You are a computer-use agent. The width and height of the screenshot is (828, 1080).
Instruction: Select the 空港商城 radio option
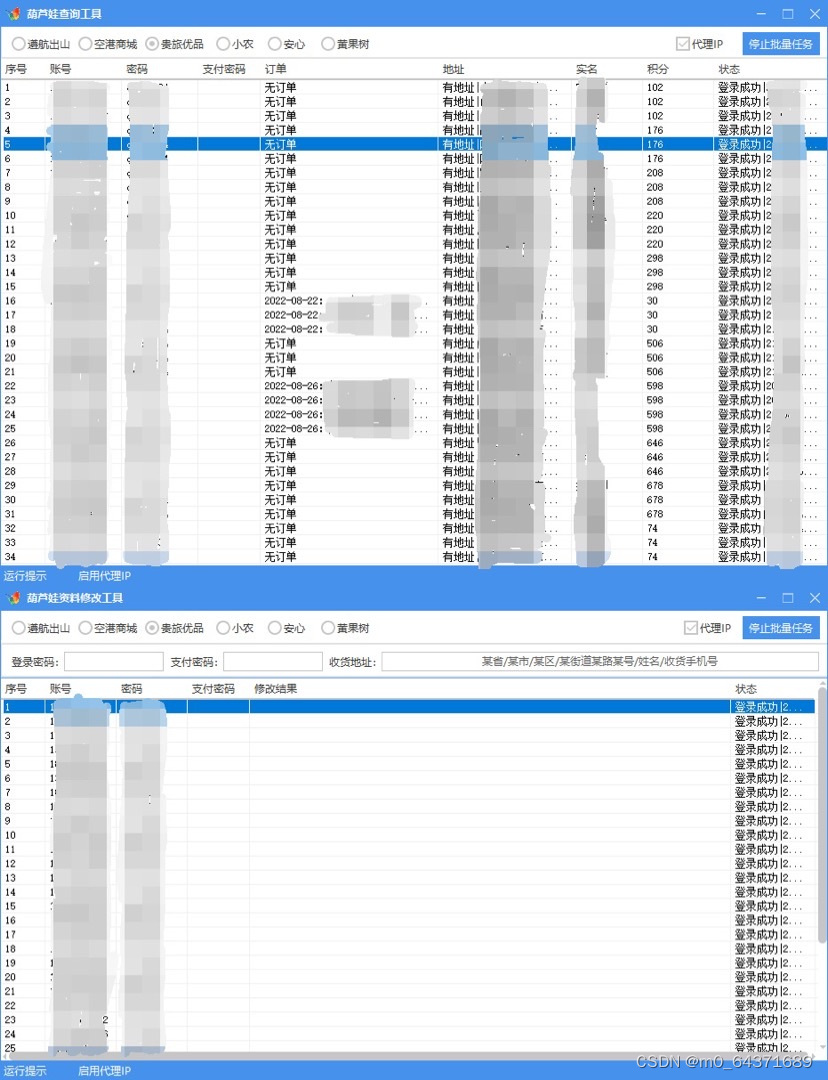[84, 44]
